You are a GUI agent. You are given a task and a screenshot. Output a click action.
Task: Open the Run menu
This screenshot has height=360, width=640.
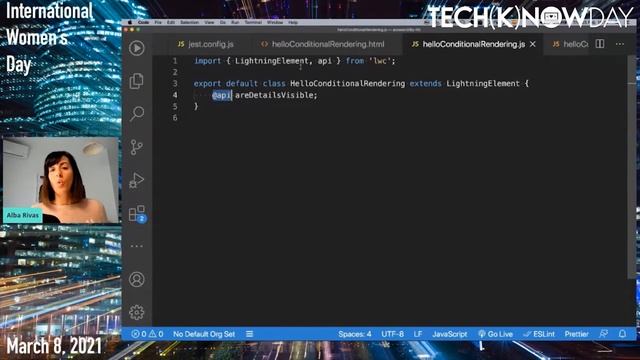pyautogui.click(x=235, y=22)
